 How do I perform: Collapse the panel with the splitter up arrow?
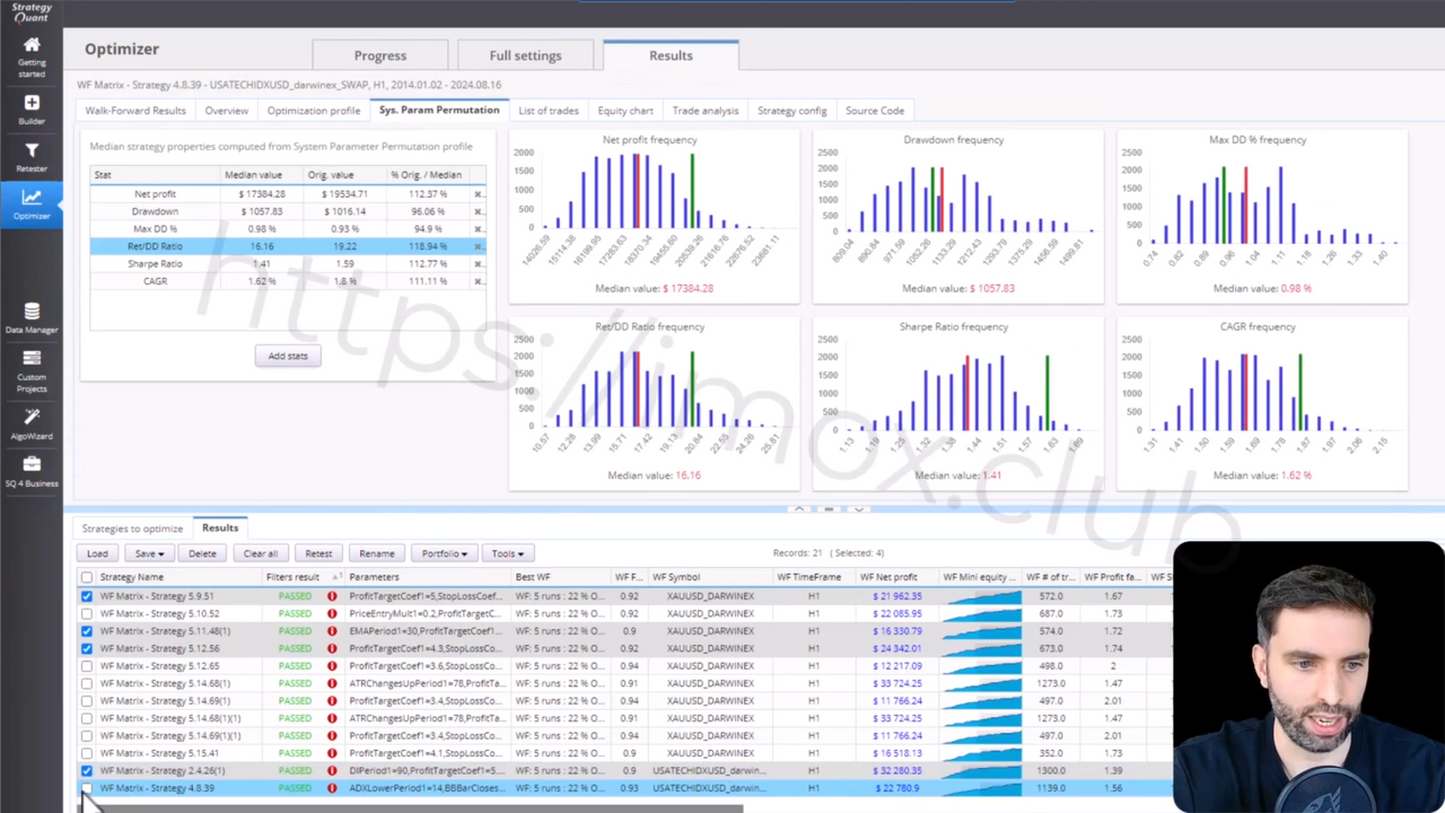click(799, 509)
